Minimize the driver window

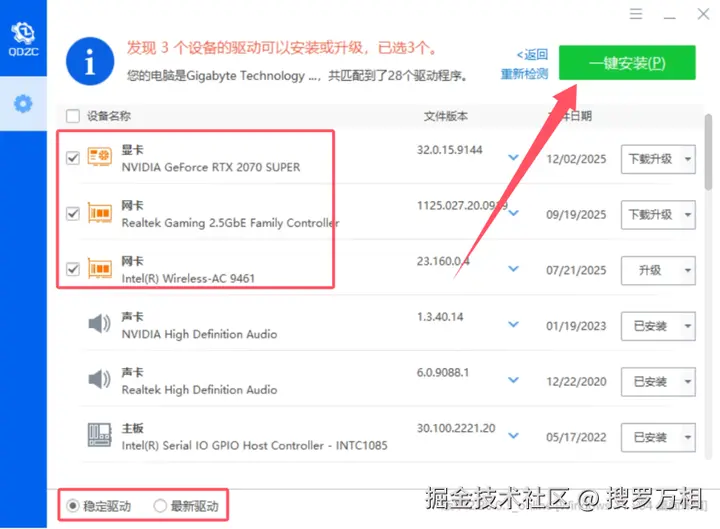[670, 15]
